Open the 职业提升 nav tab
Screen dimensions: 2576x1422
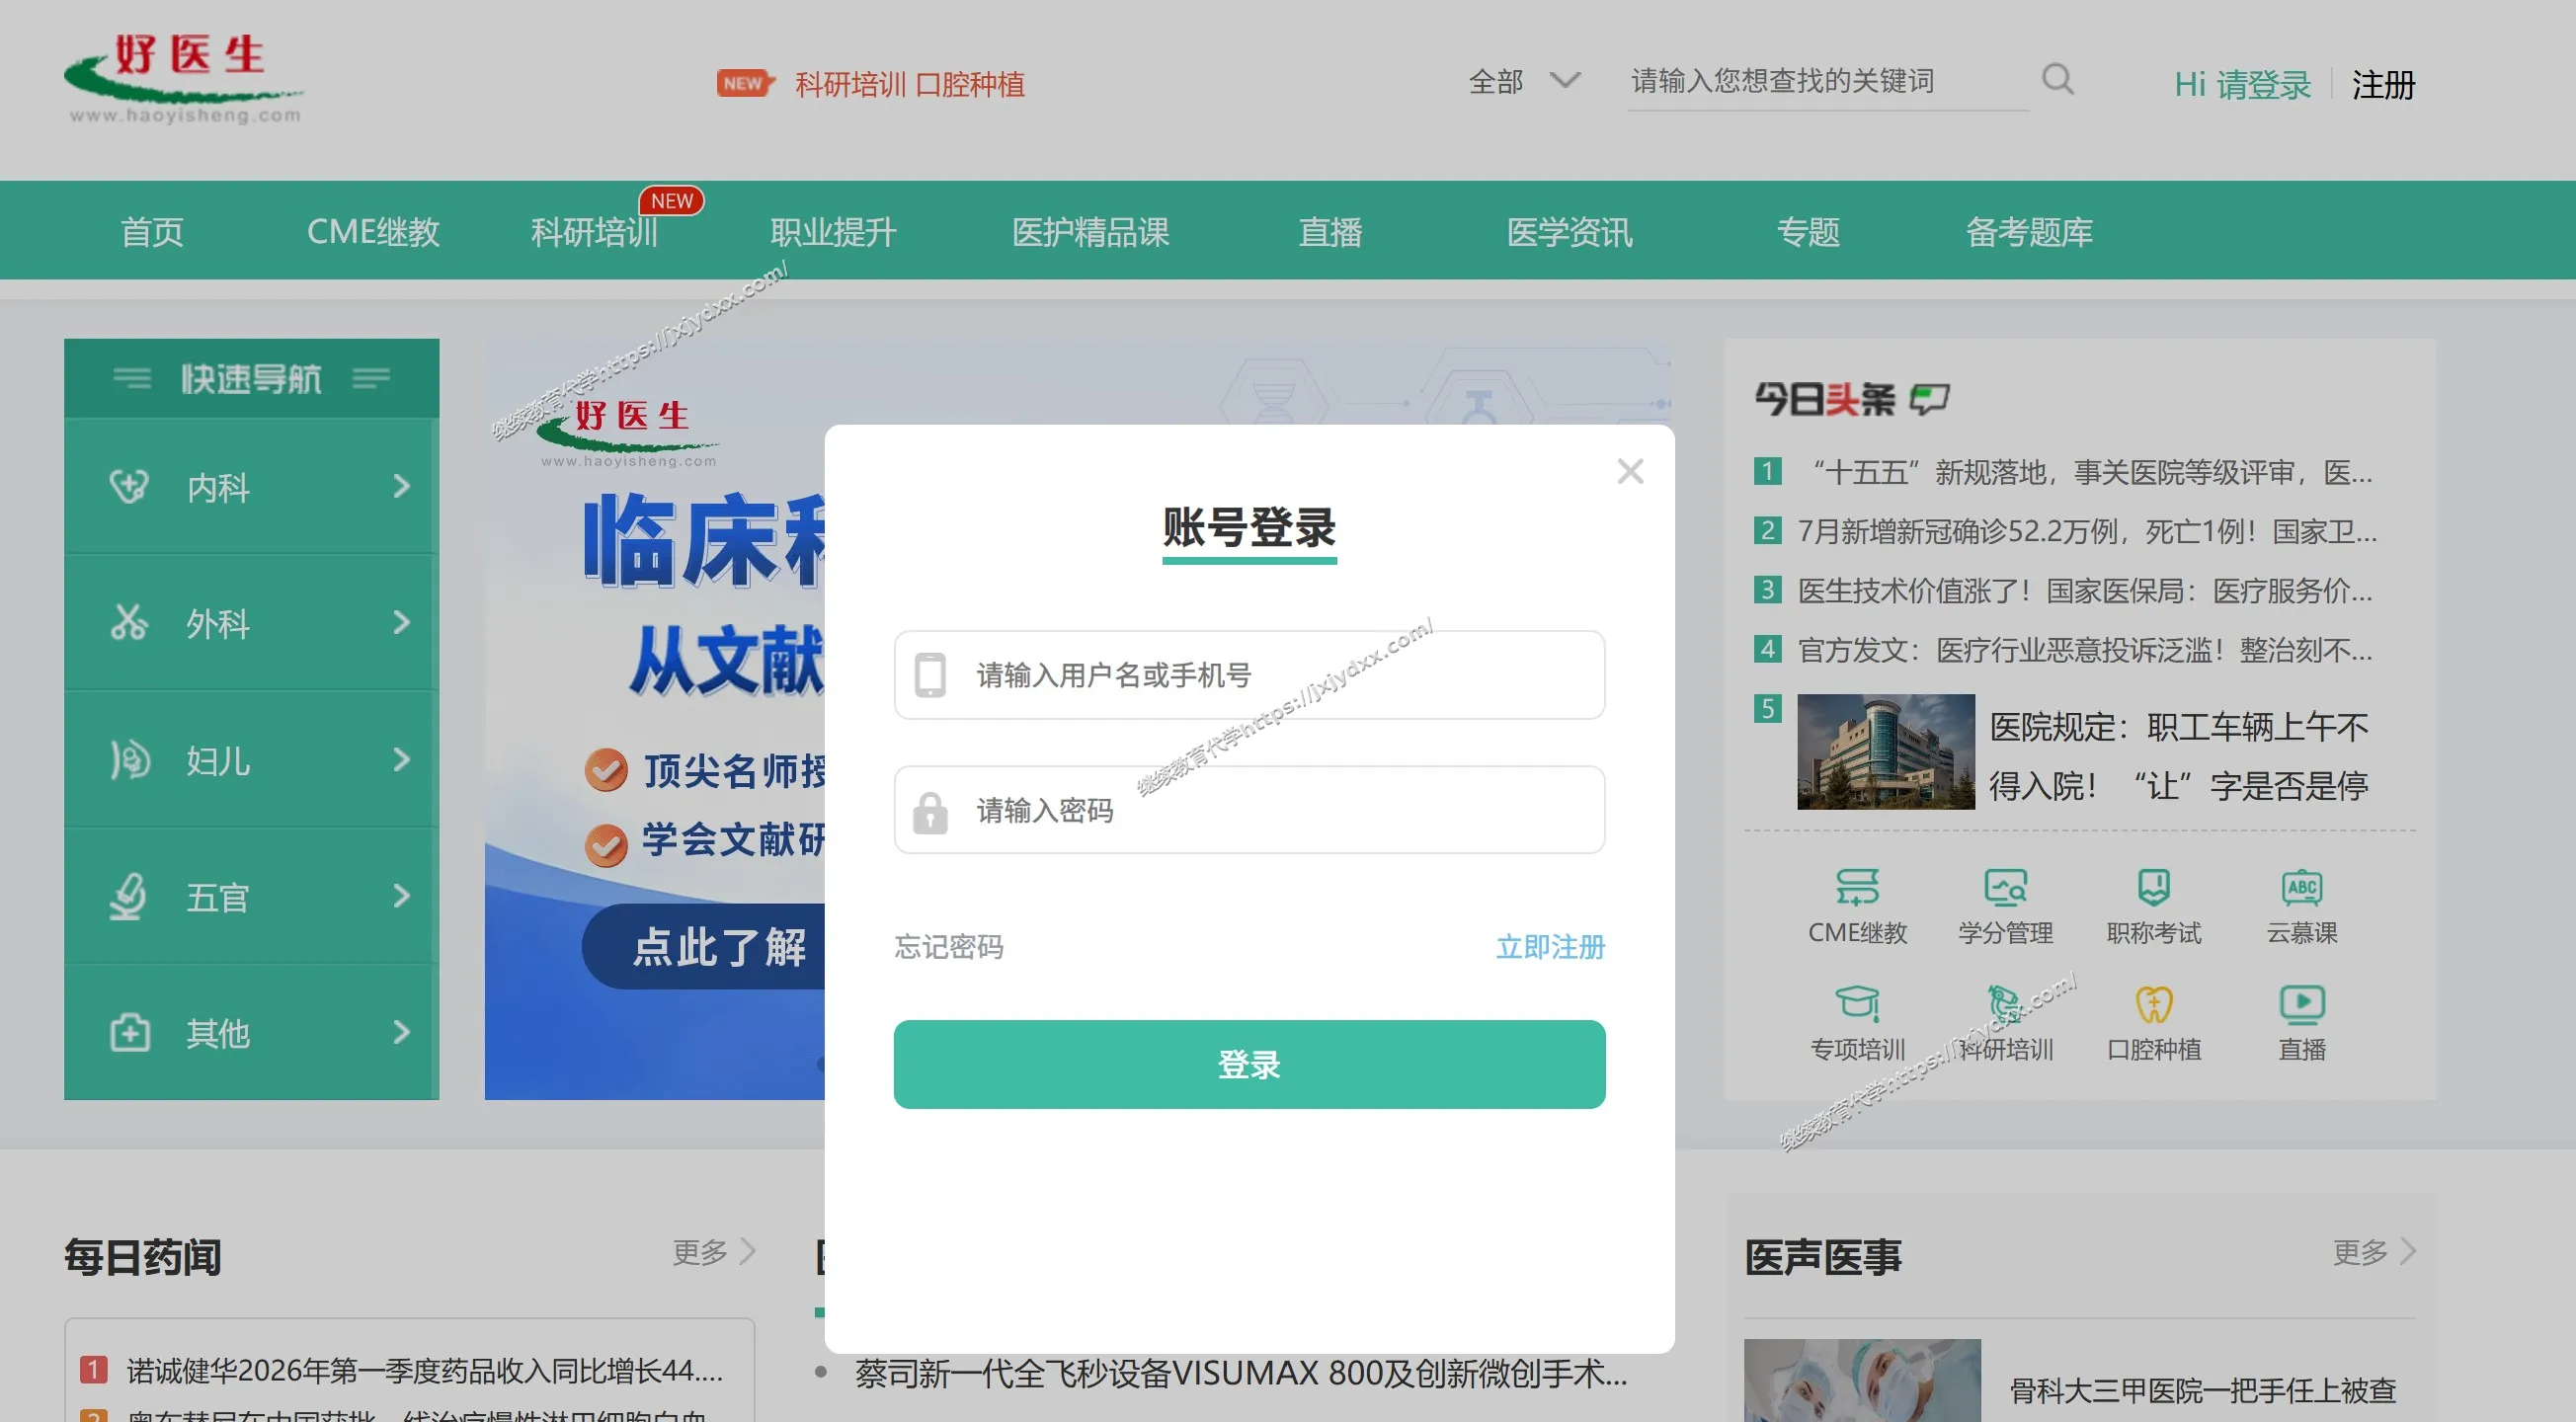(833, 232)
